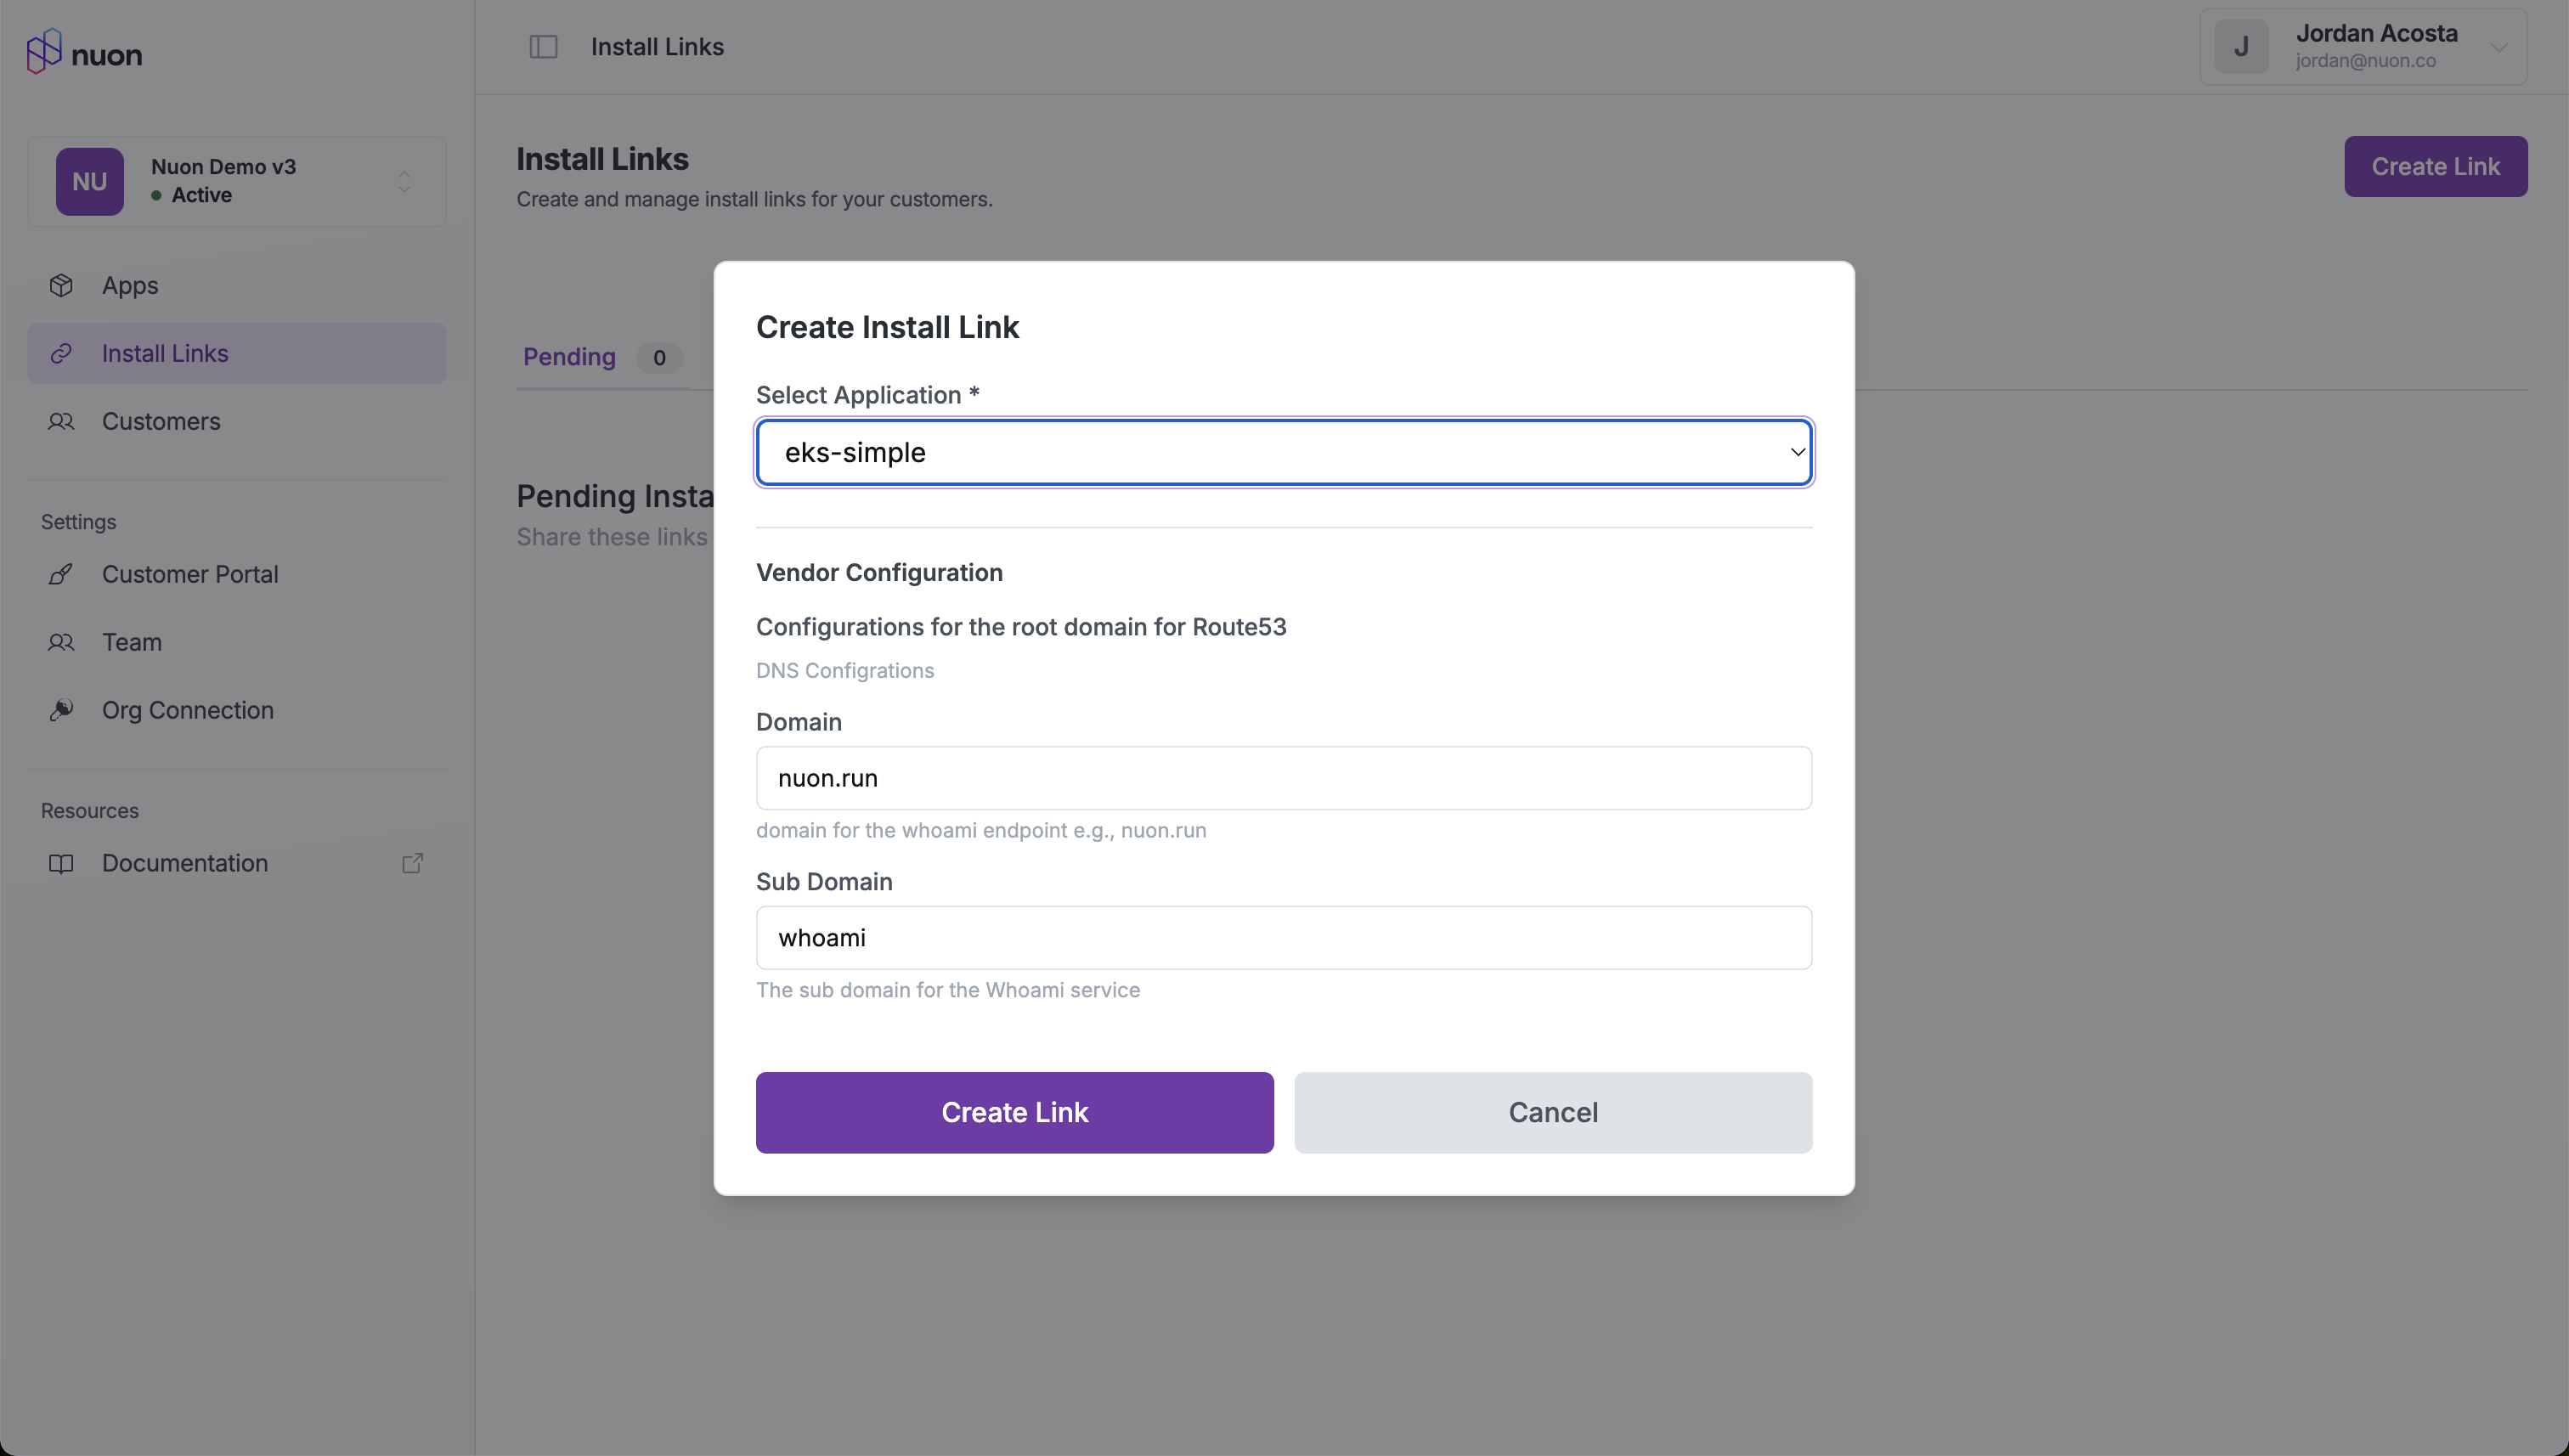Click the J user avatar in top bar
Viewport: 2569px width, 1456px height.
pos(2241,46)
